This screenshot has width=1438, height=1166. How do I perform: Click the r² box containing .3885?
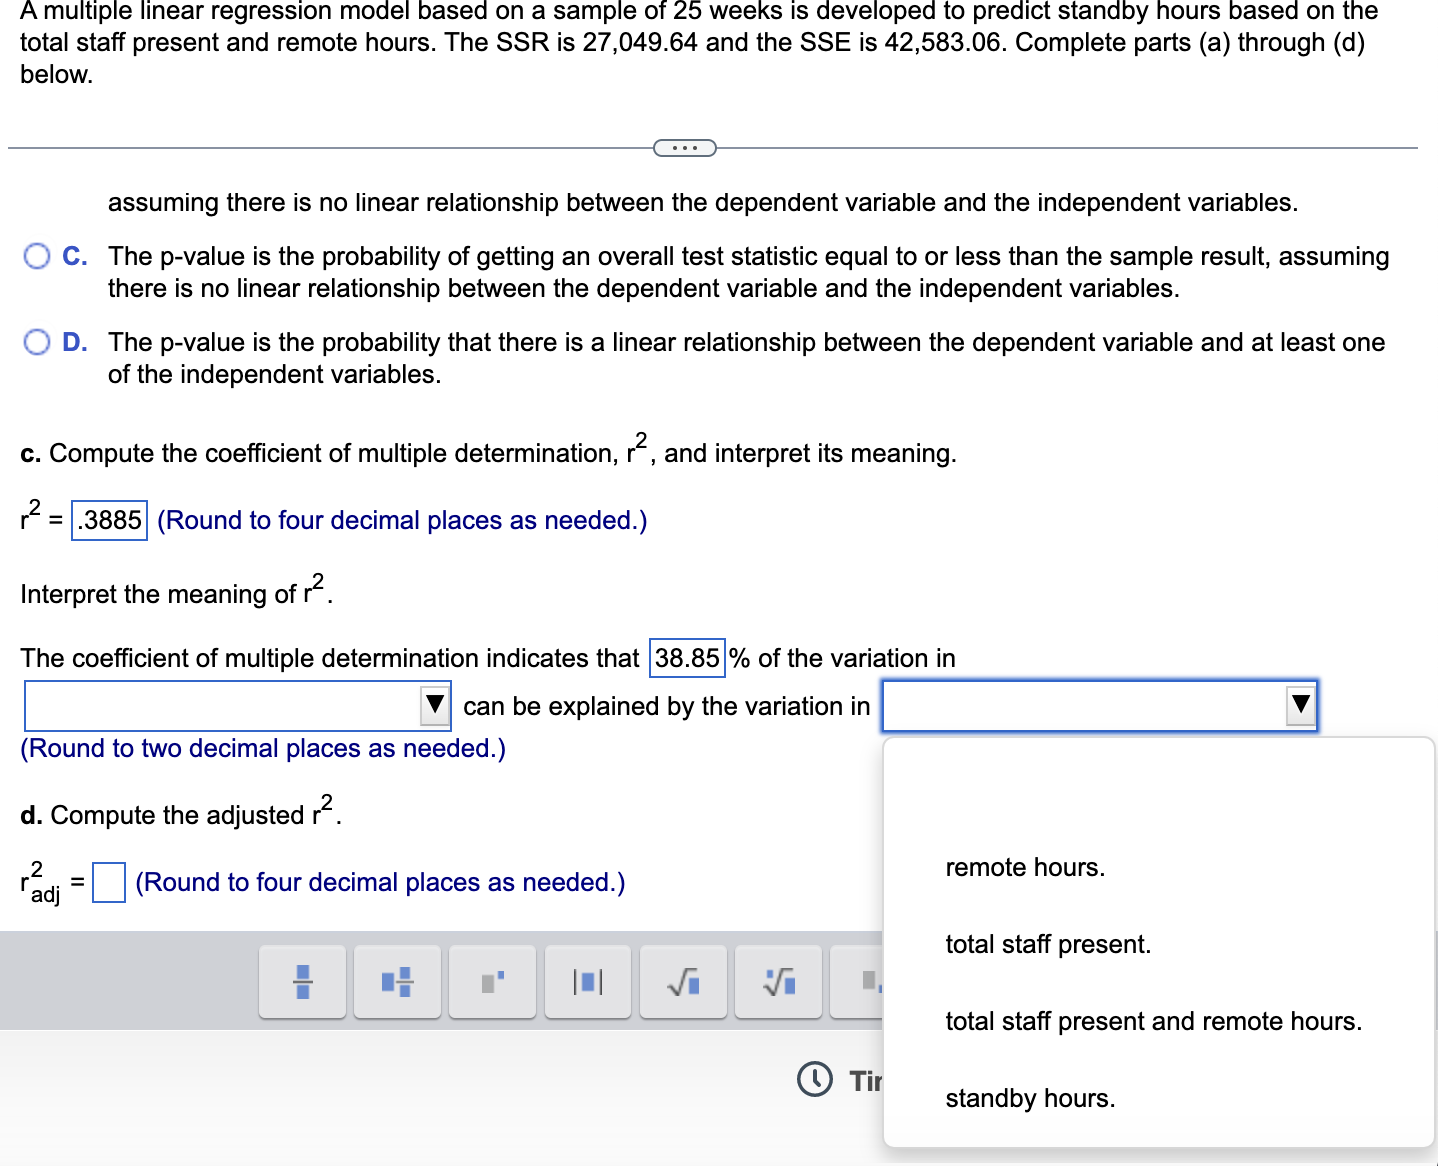107,519
